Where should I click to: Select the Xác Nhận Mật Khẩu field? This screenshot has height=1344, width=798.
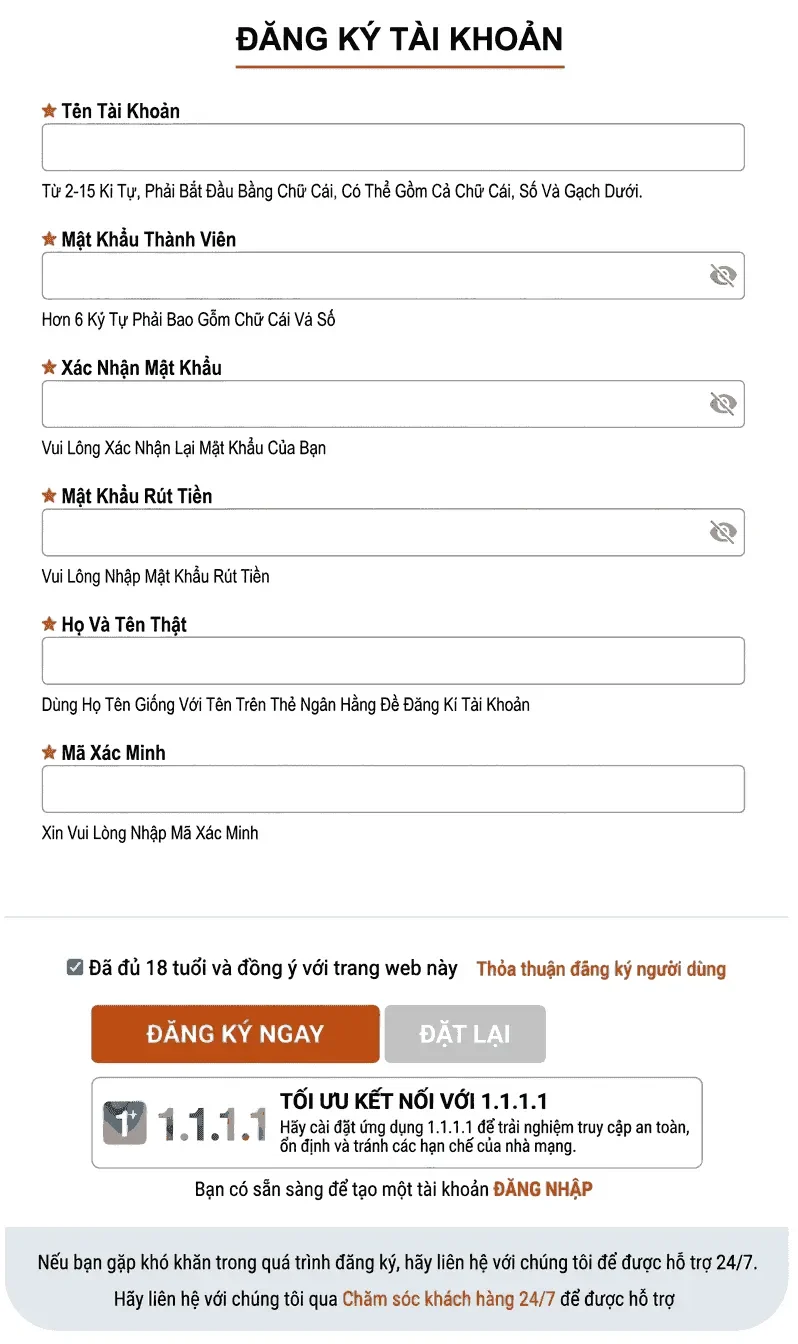(x=372, y=404)
